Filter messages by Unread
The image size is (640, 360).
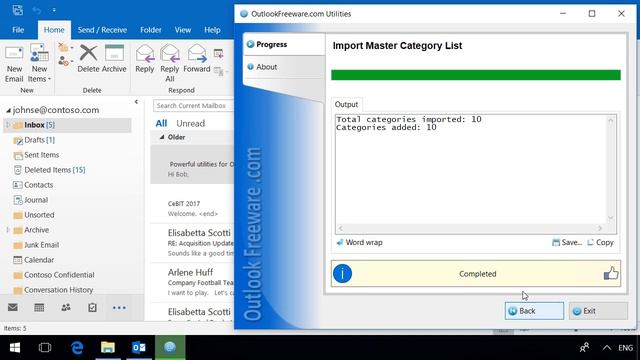click(x=191, y=123)
